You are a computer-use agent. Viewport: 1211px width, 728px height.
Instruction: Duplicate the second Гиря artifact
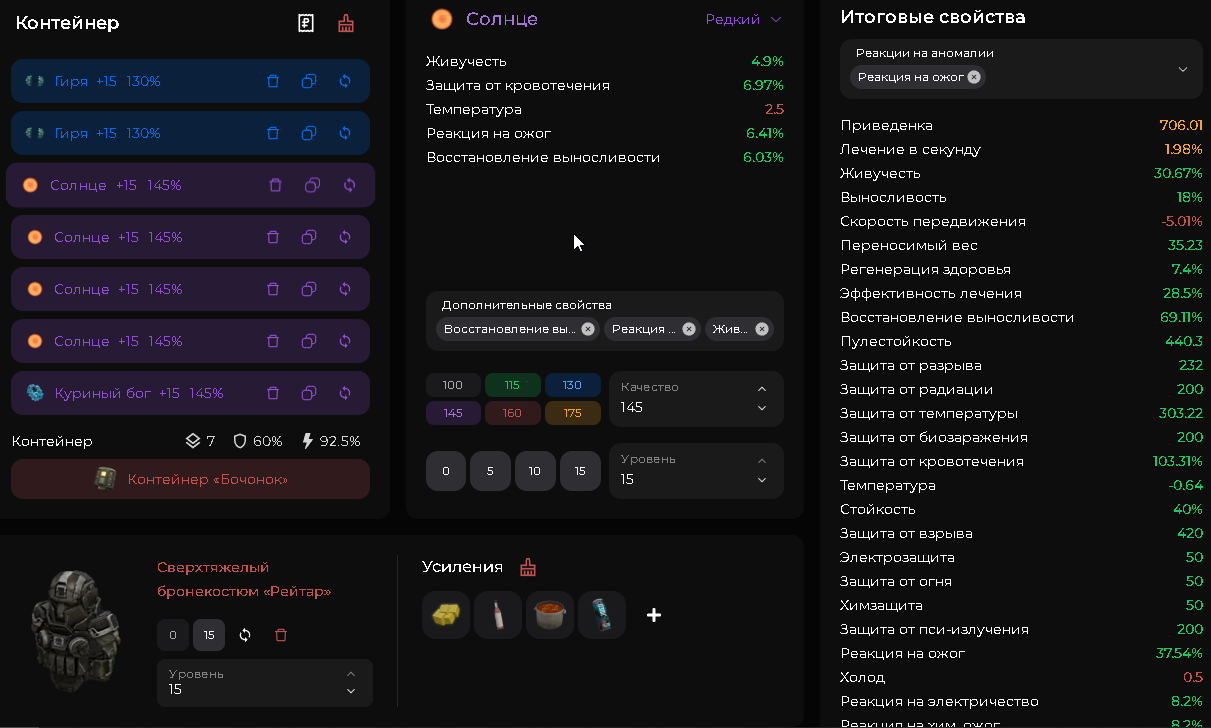point(309,133)
